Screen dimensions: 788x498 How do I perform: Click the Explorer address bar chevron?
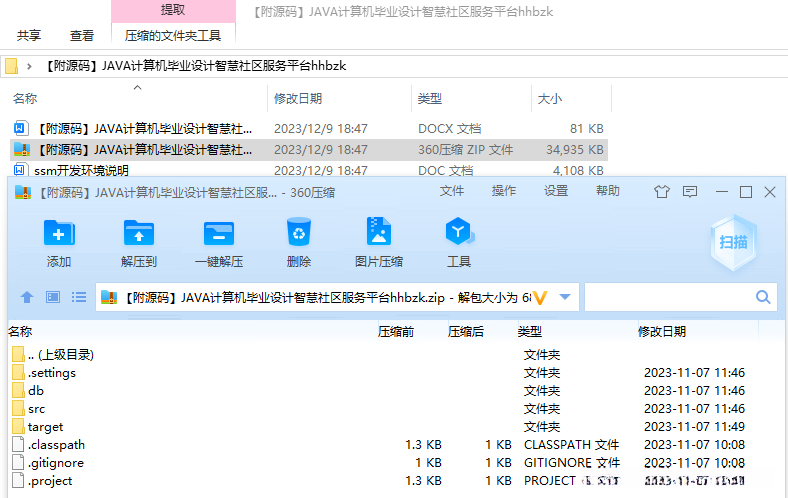click(x=30, y=66)
